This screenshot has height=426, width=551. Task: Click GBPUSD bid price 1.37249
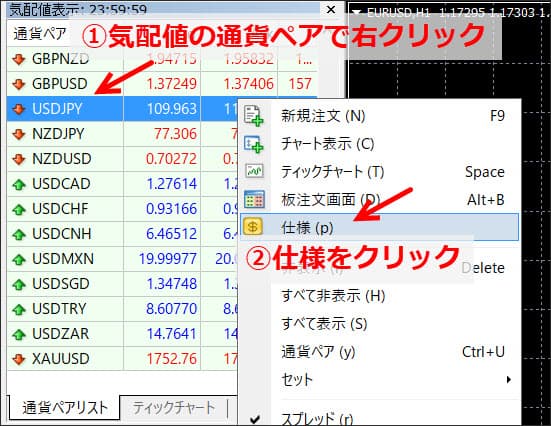[171, 84]
